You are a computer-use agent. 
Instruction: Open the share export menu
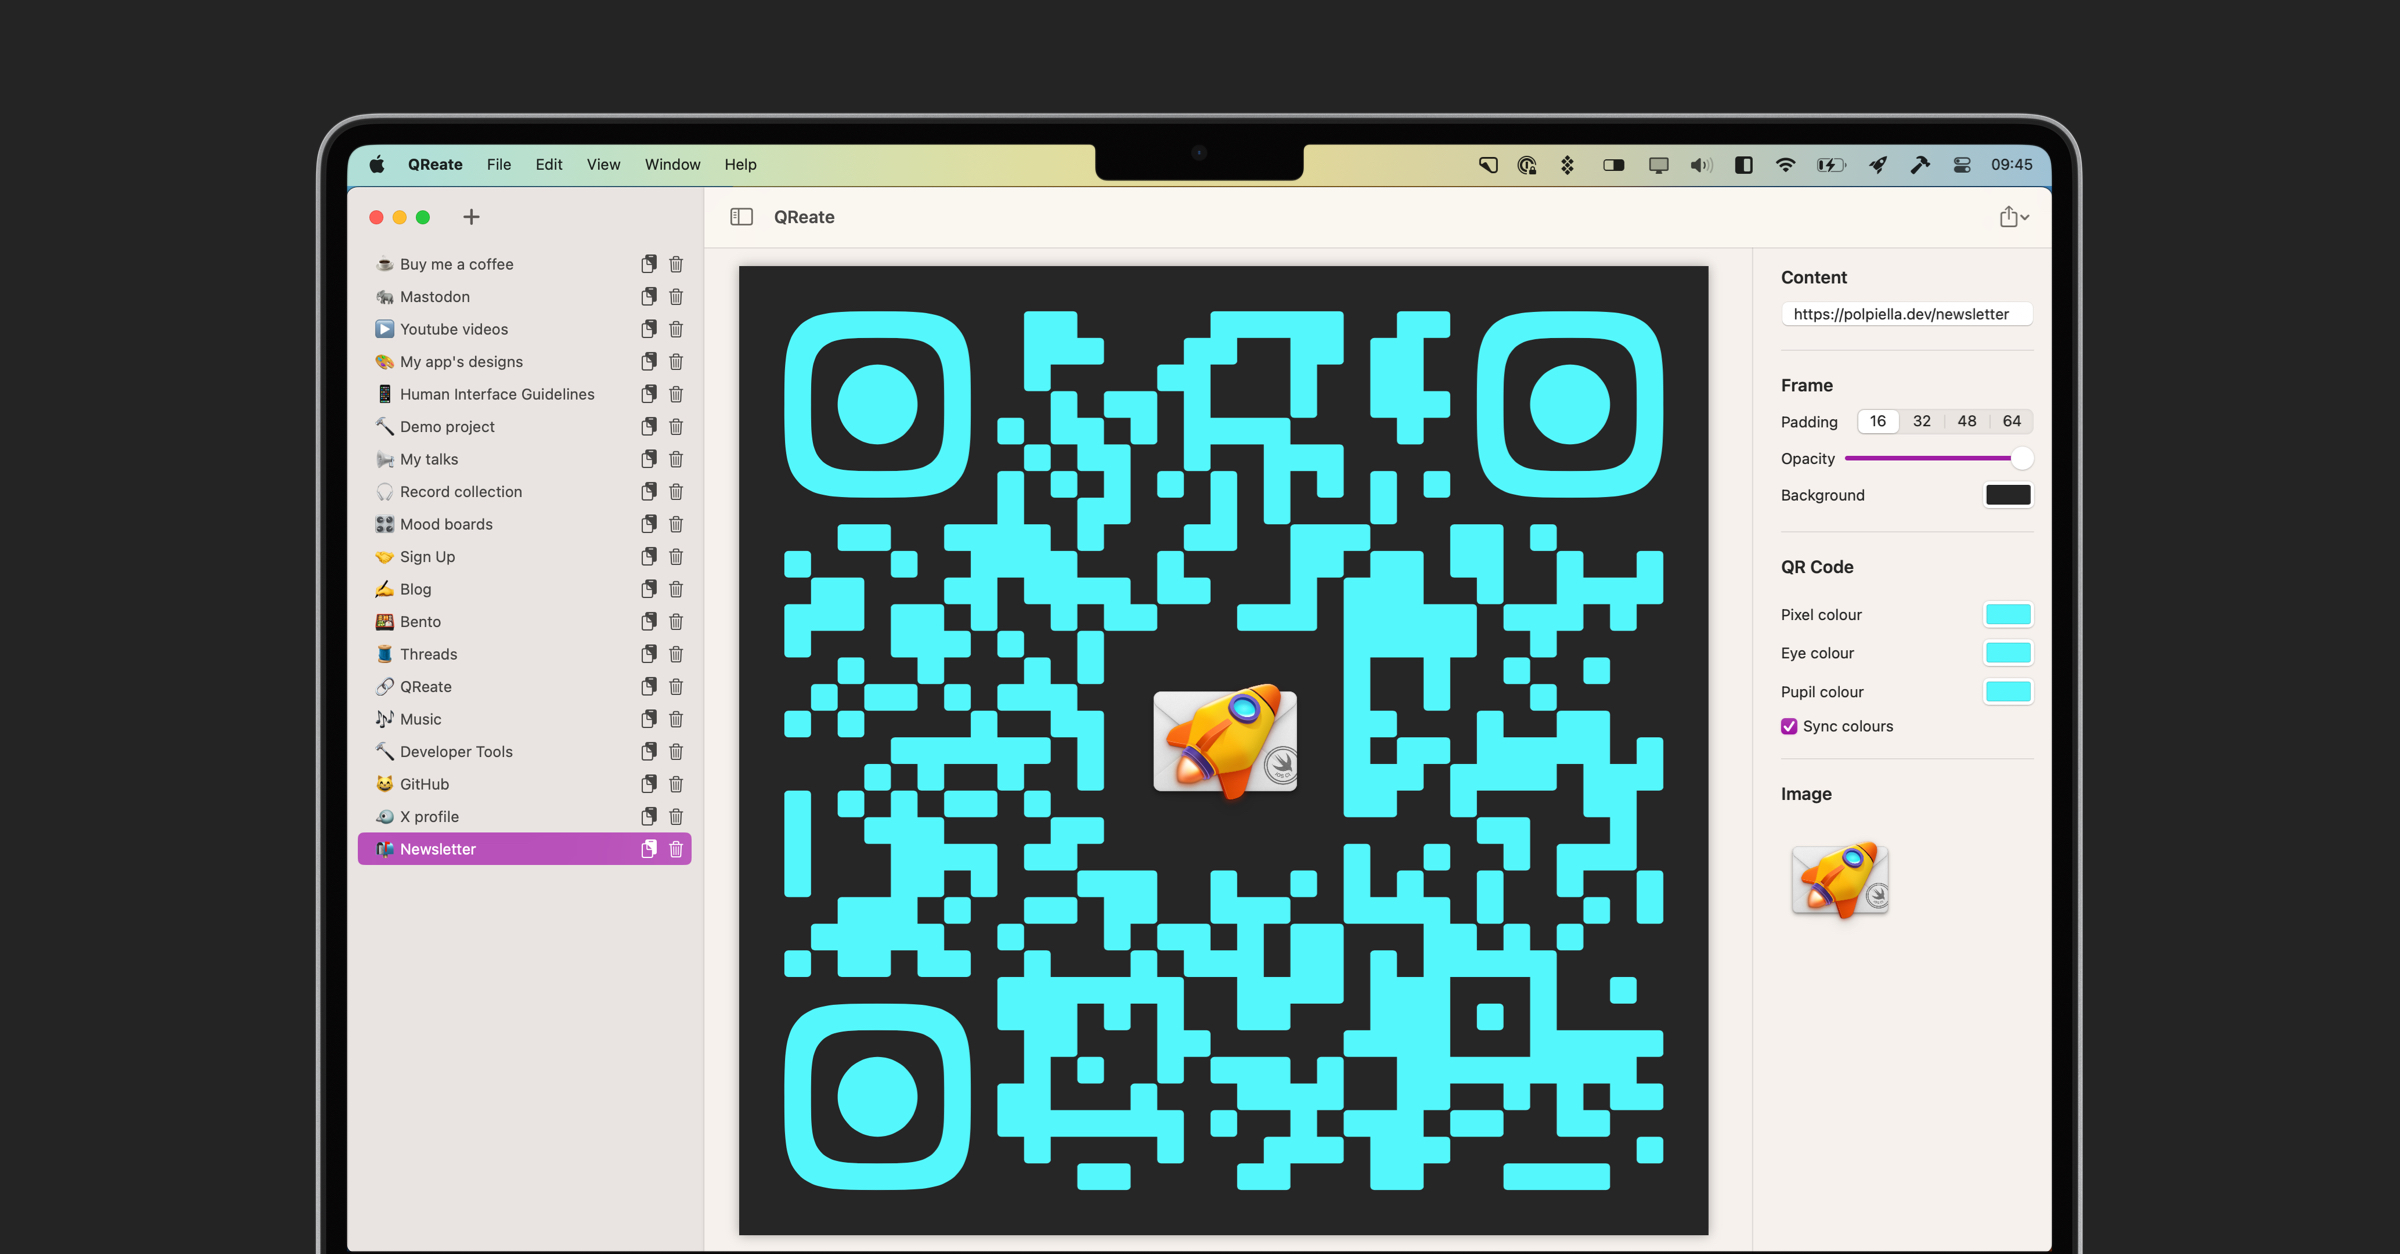[2013, 217]
